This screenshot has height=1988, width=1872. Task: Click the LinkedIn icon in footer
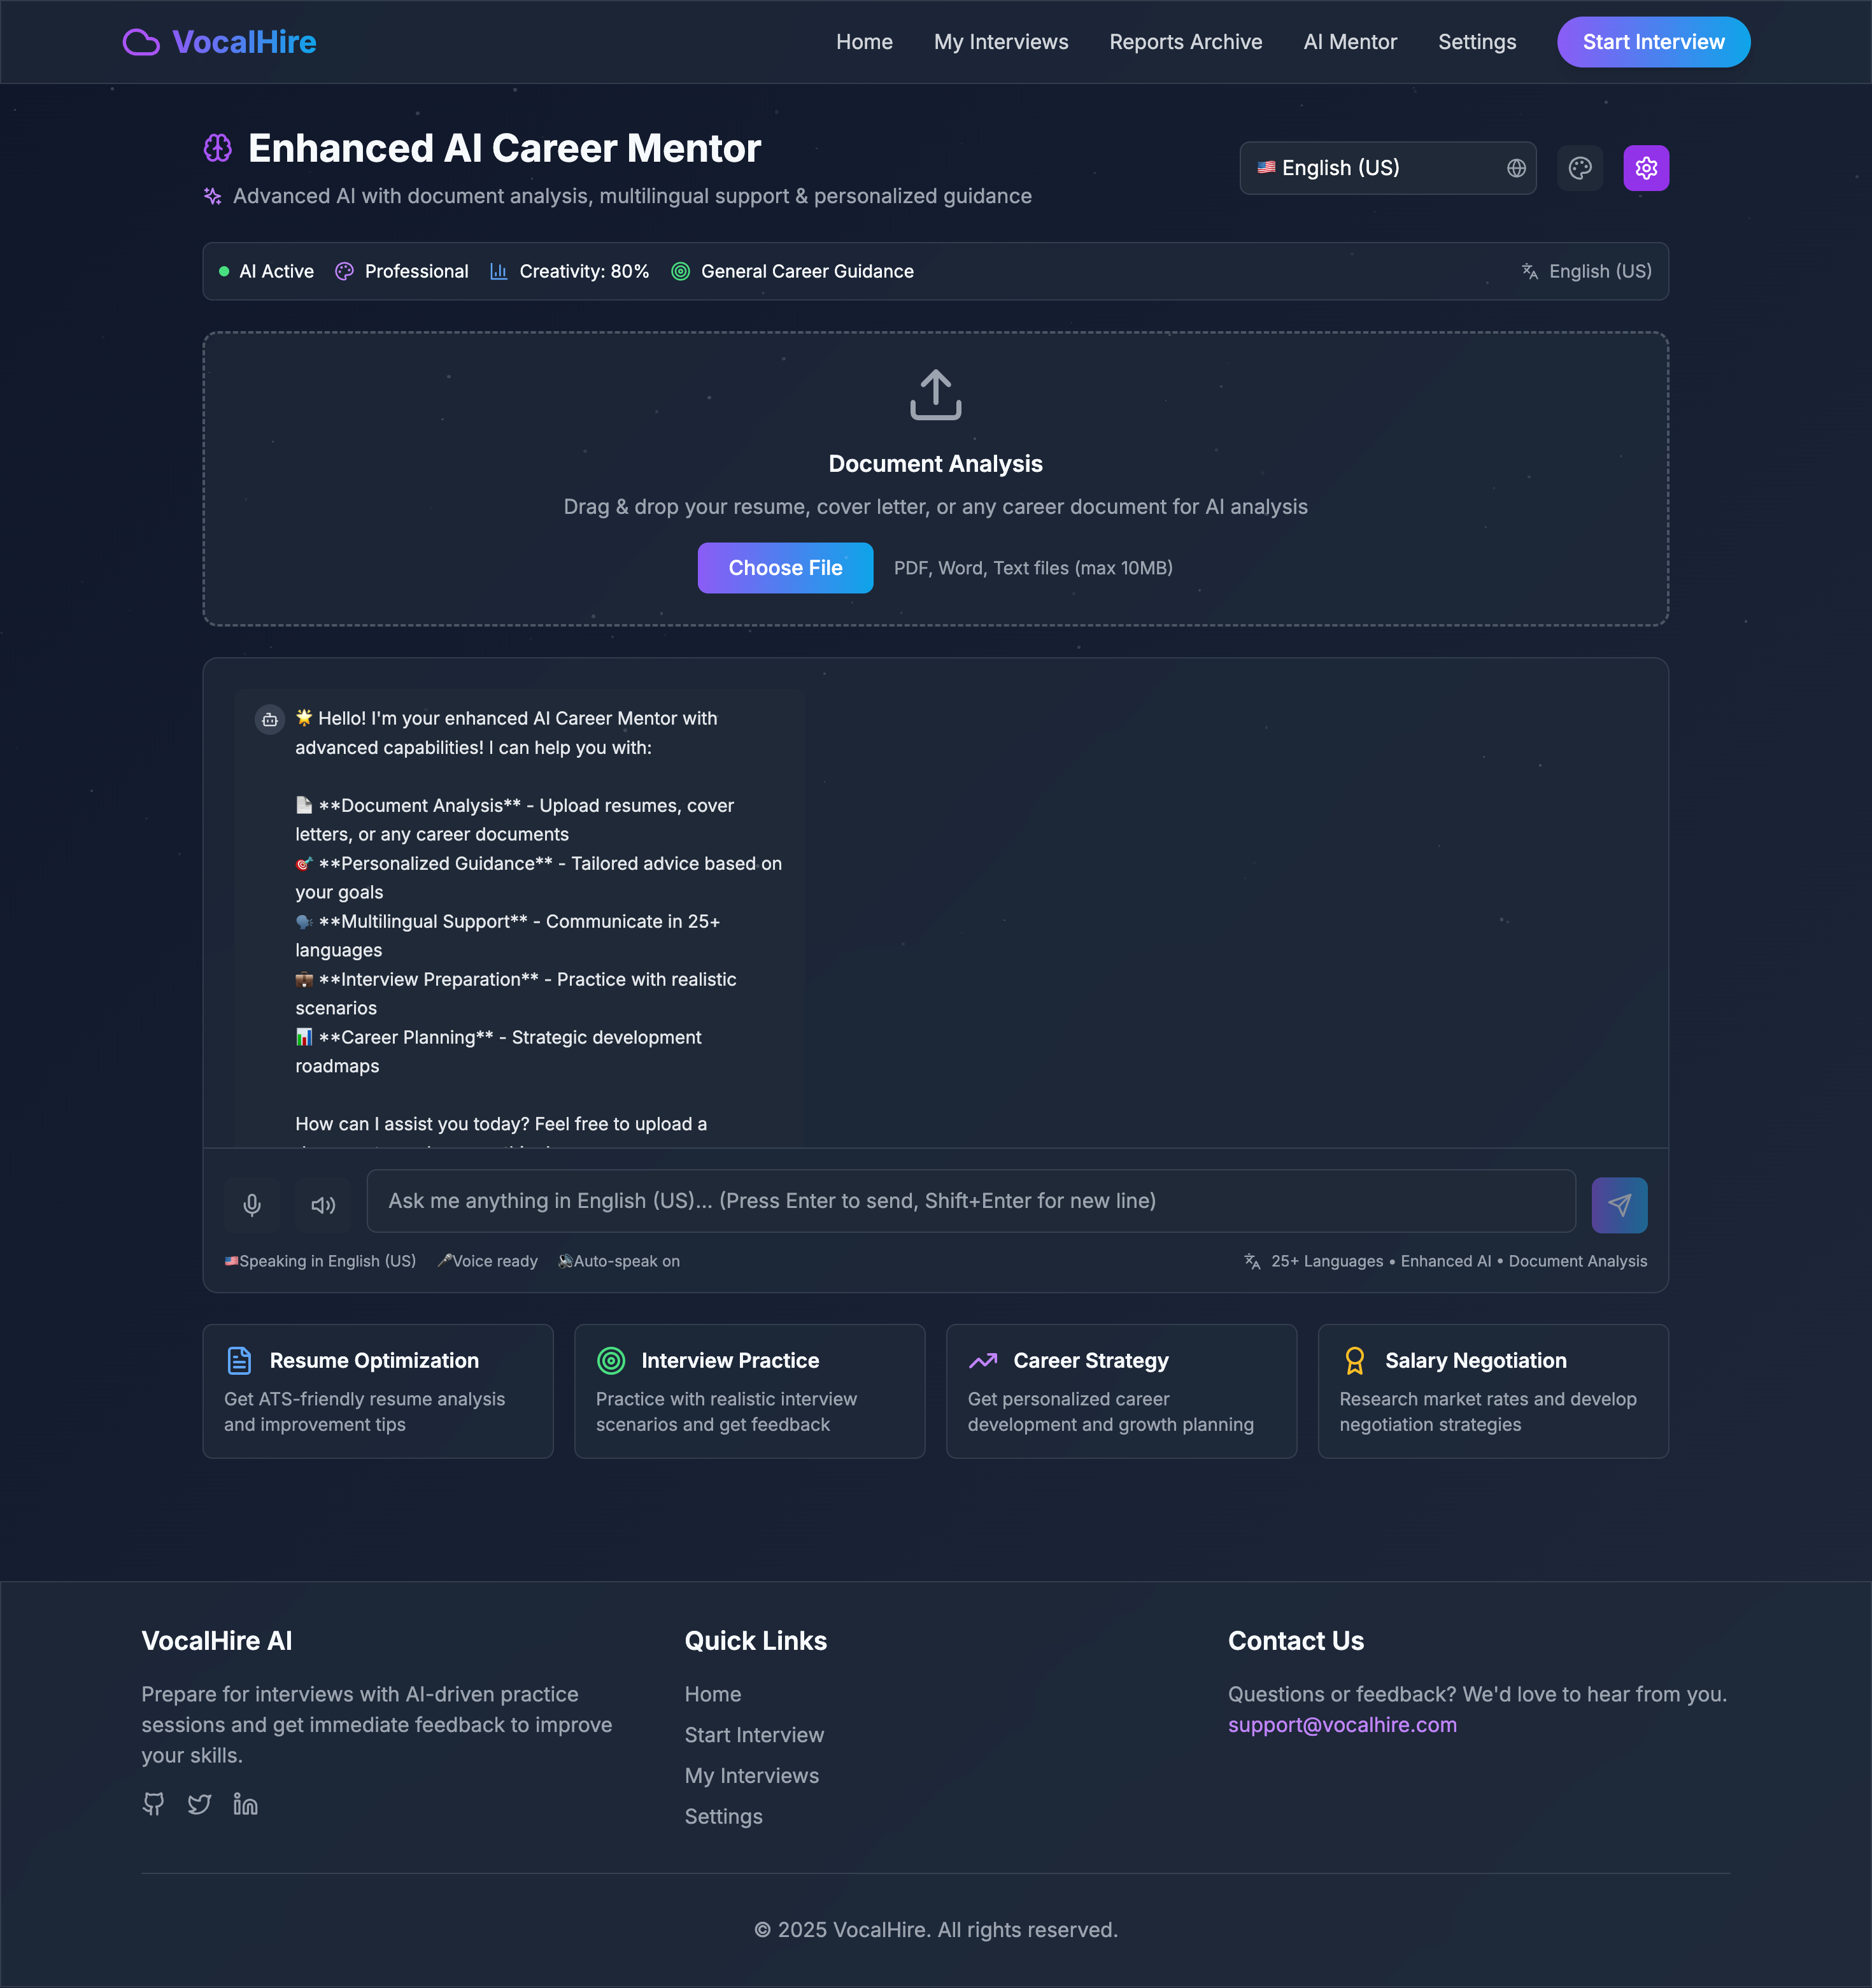click(245, 1804)
